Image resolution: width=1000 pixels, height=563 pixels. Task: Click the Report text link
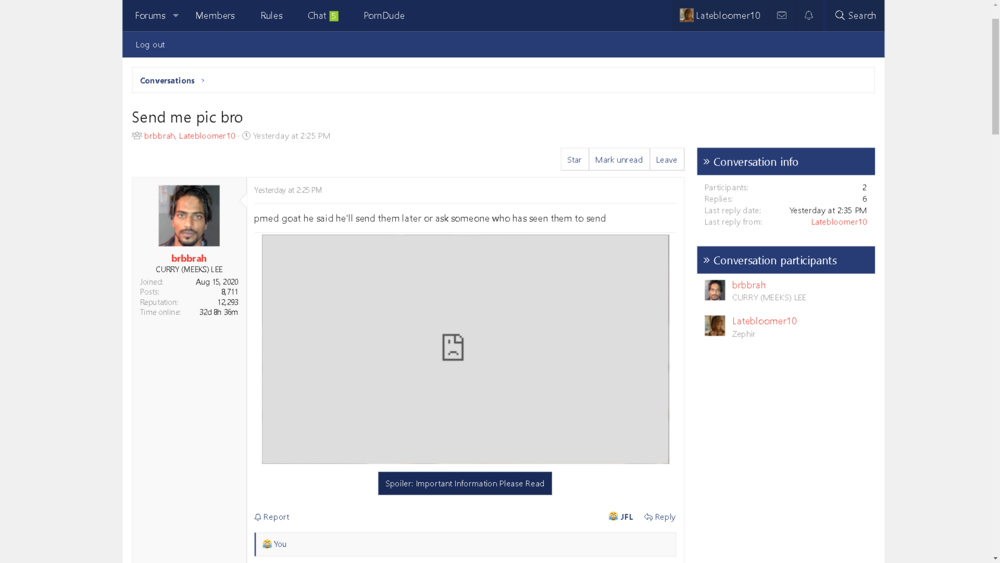[276, 517]
